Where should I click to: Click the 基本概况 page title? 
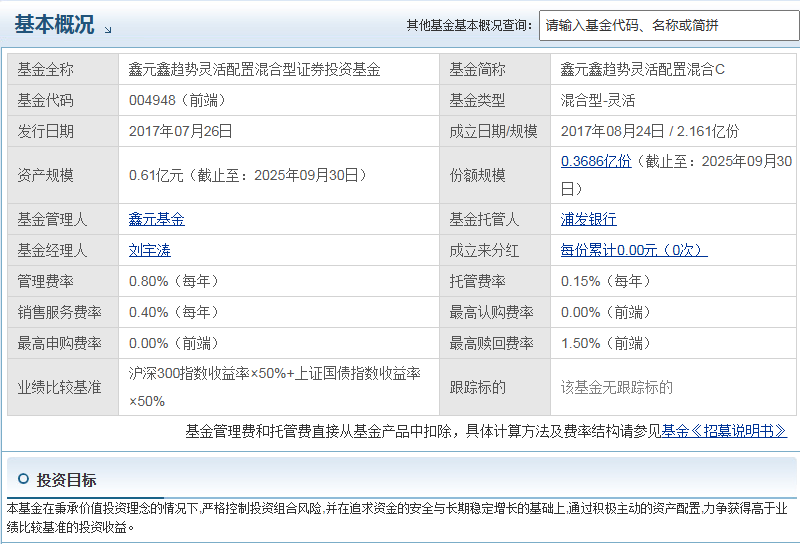coord(55,24)
